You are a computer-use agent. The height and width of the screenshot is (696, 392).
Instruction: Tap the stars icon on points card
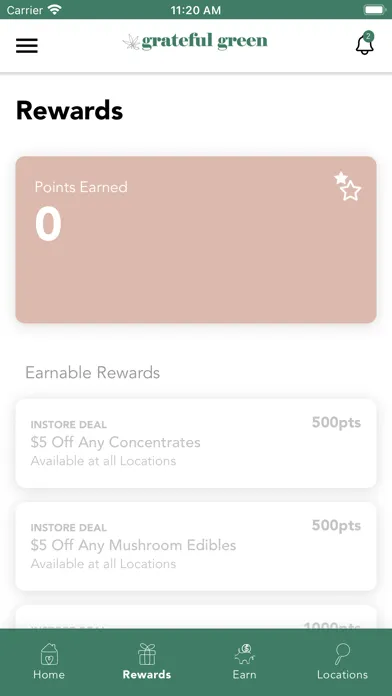point(348,186)
